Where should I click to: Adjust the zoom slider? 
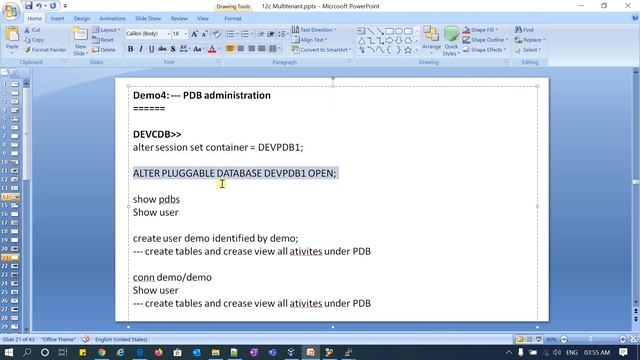tap(591, 339)
